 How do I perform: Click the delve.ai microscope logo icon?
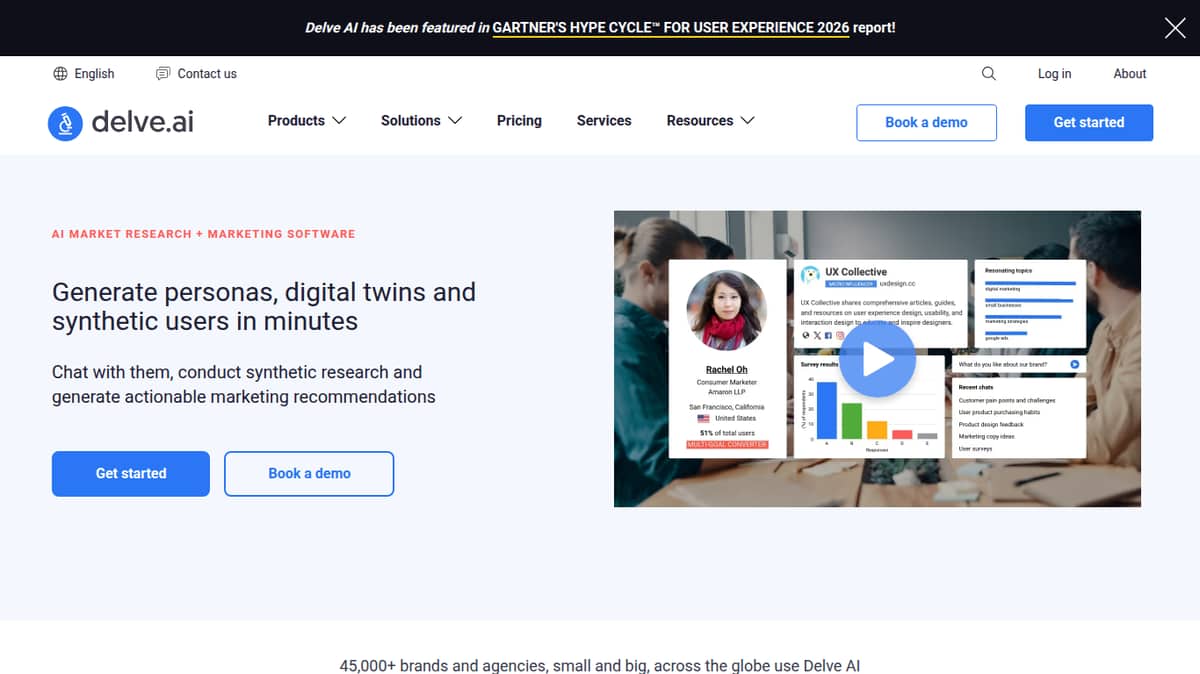tap(65, 123)
